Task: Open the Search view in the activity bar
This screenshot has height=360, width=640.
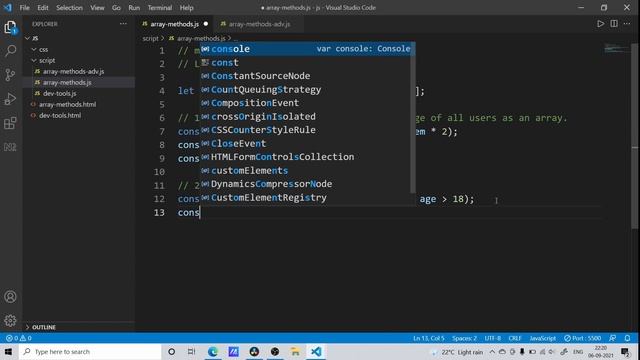Action: [x=10, y=51]
